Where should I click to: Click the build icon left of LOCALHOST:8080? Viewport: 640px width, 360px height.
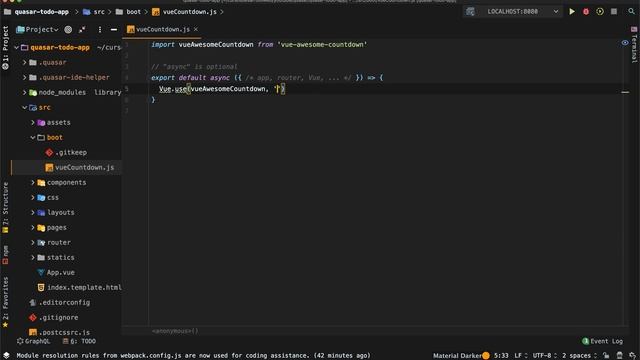[x=470, y=12]
